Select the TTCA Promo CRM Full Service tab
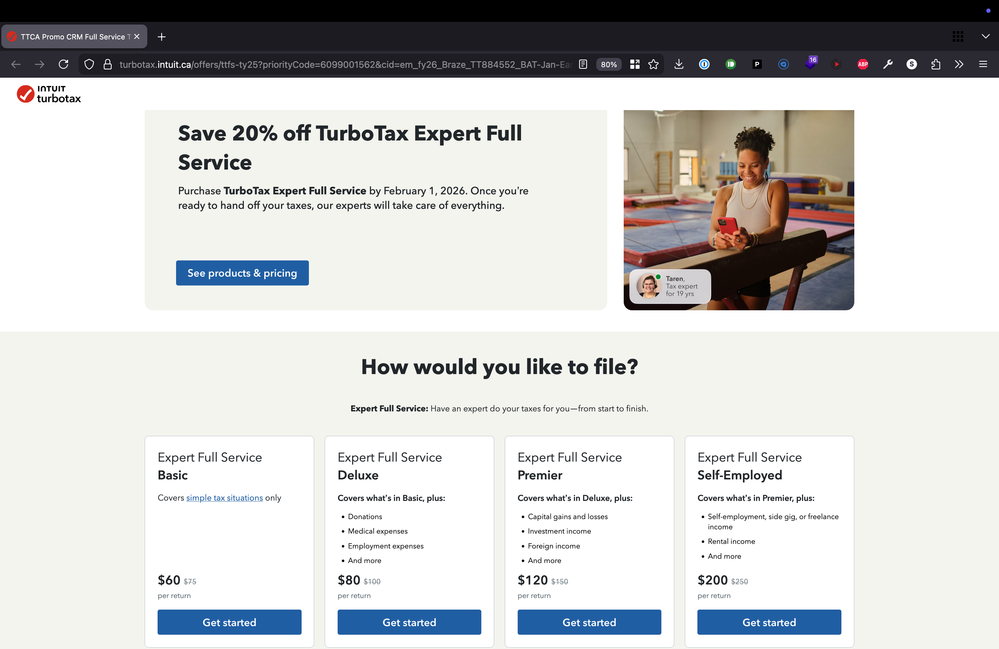Screen dimensions: 999x649 tap(74, 36)
